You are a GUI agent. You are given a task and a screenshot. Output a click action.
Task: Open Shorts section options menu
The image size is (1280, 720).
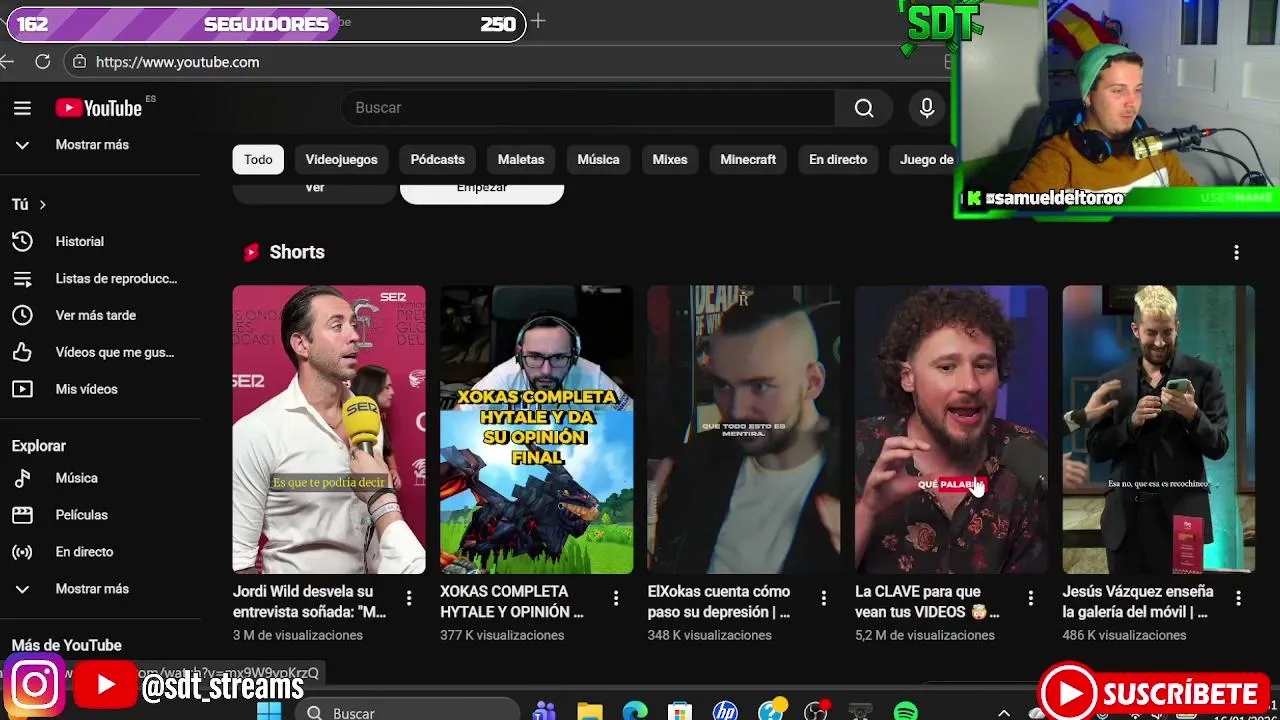pos(1236,252)
